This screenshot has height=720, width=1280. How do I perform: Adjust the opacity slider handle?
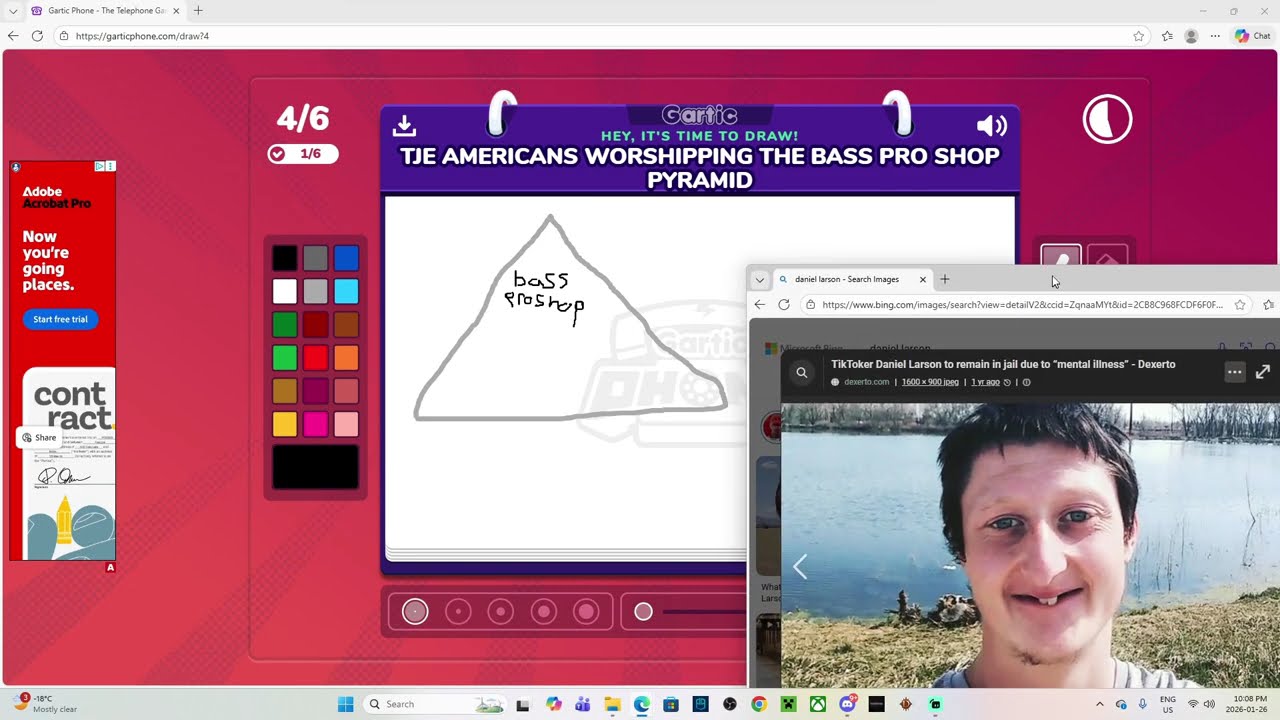pos(643,611)
